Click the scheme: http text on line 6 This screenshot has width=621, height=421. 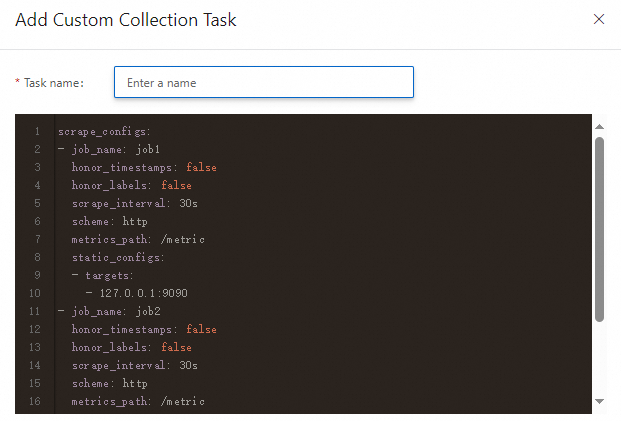(x=110, y=221)
